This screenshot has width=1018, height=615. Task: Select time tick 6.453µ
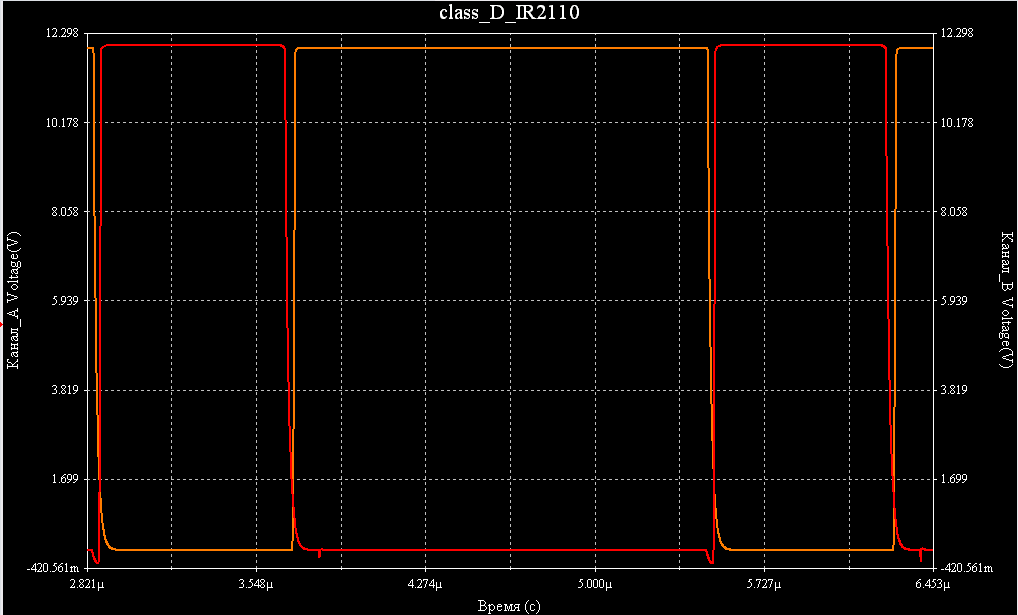pos(933,584)
